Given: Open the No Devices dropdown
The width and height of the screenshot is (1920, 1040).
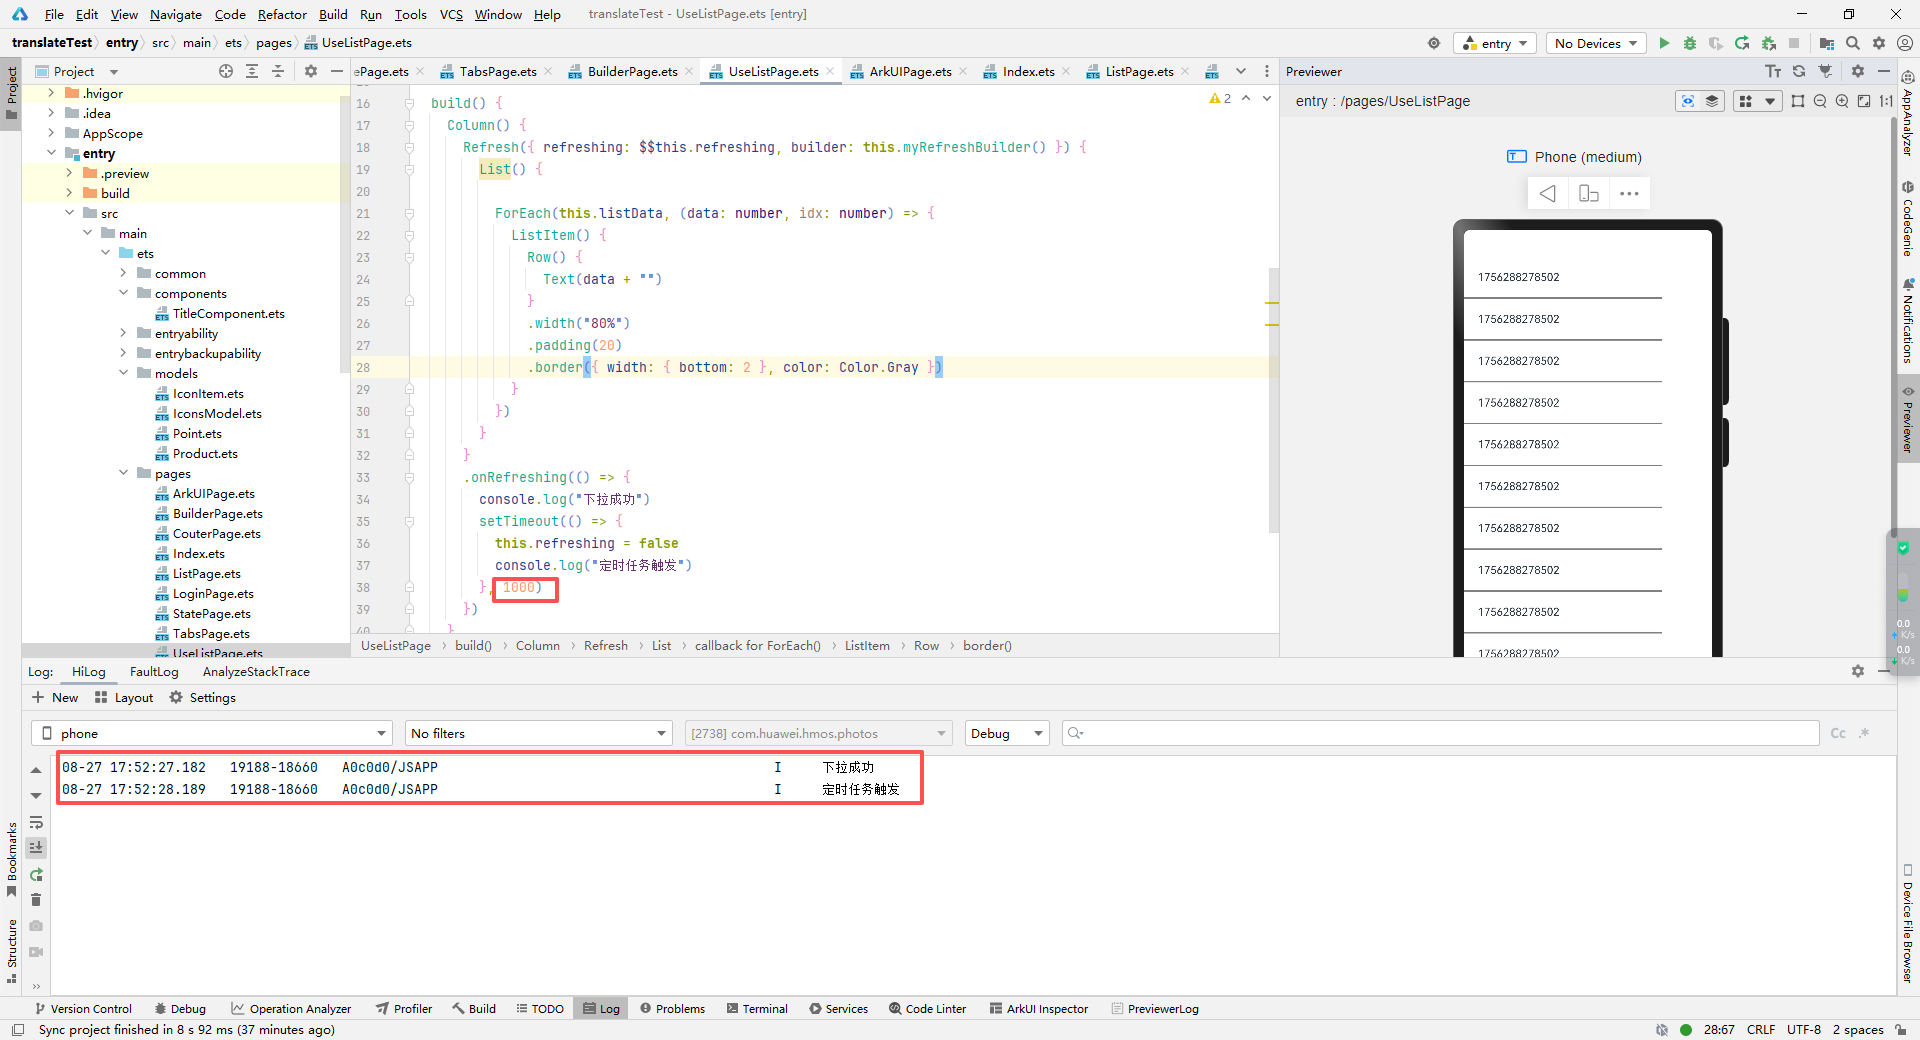Looking at the screenshot, I should [1596, 43].
